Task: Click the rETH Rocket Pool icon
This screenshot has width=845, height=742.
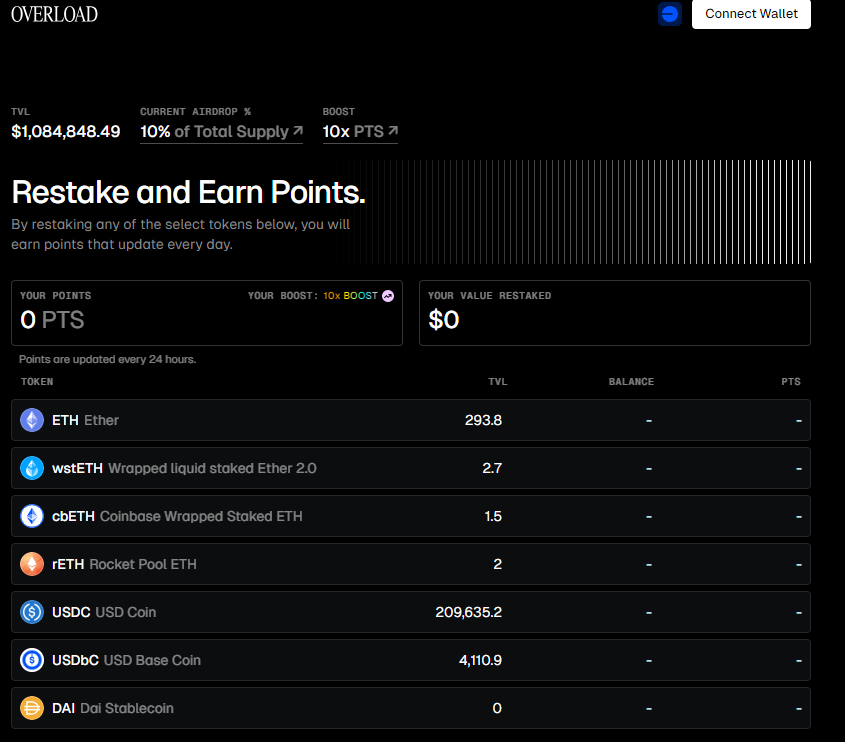Action: (32, 564)
